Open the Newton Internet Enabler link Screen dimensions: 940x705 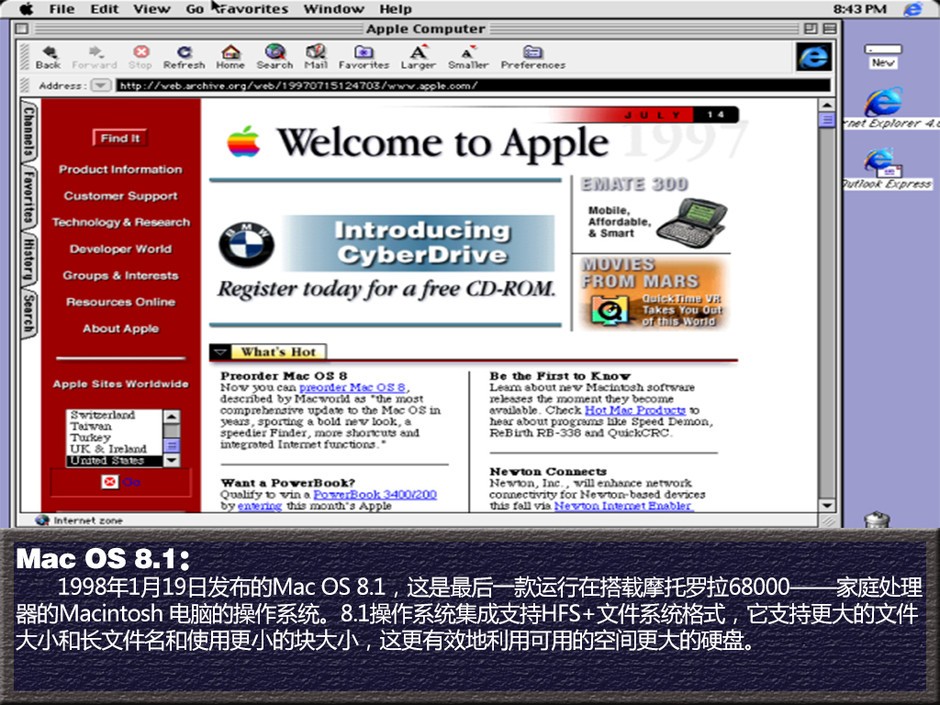pos(623,506)
